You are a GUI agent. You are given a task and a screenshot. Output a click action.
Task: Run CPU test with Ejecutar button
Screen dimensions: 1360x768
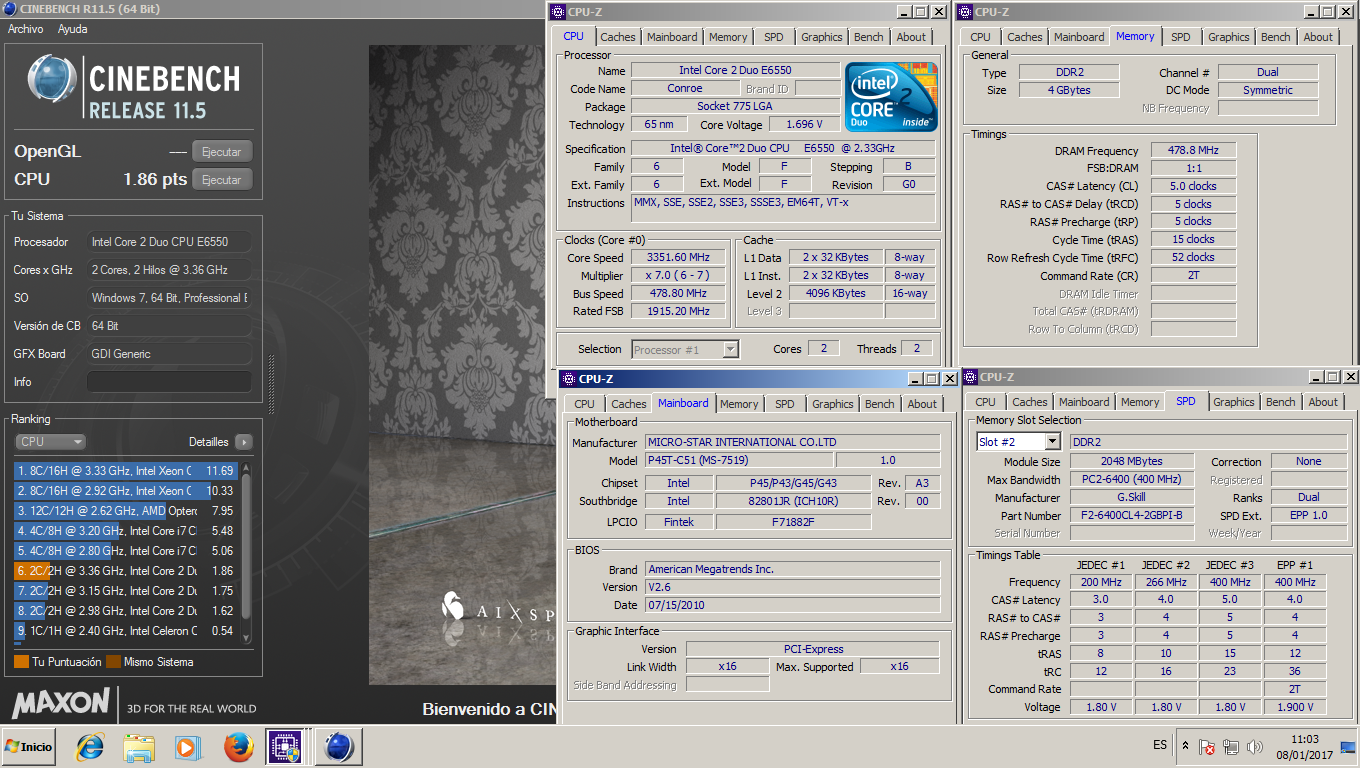click(221, 180)
